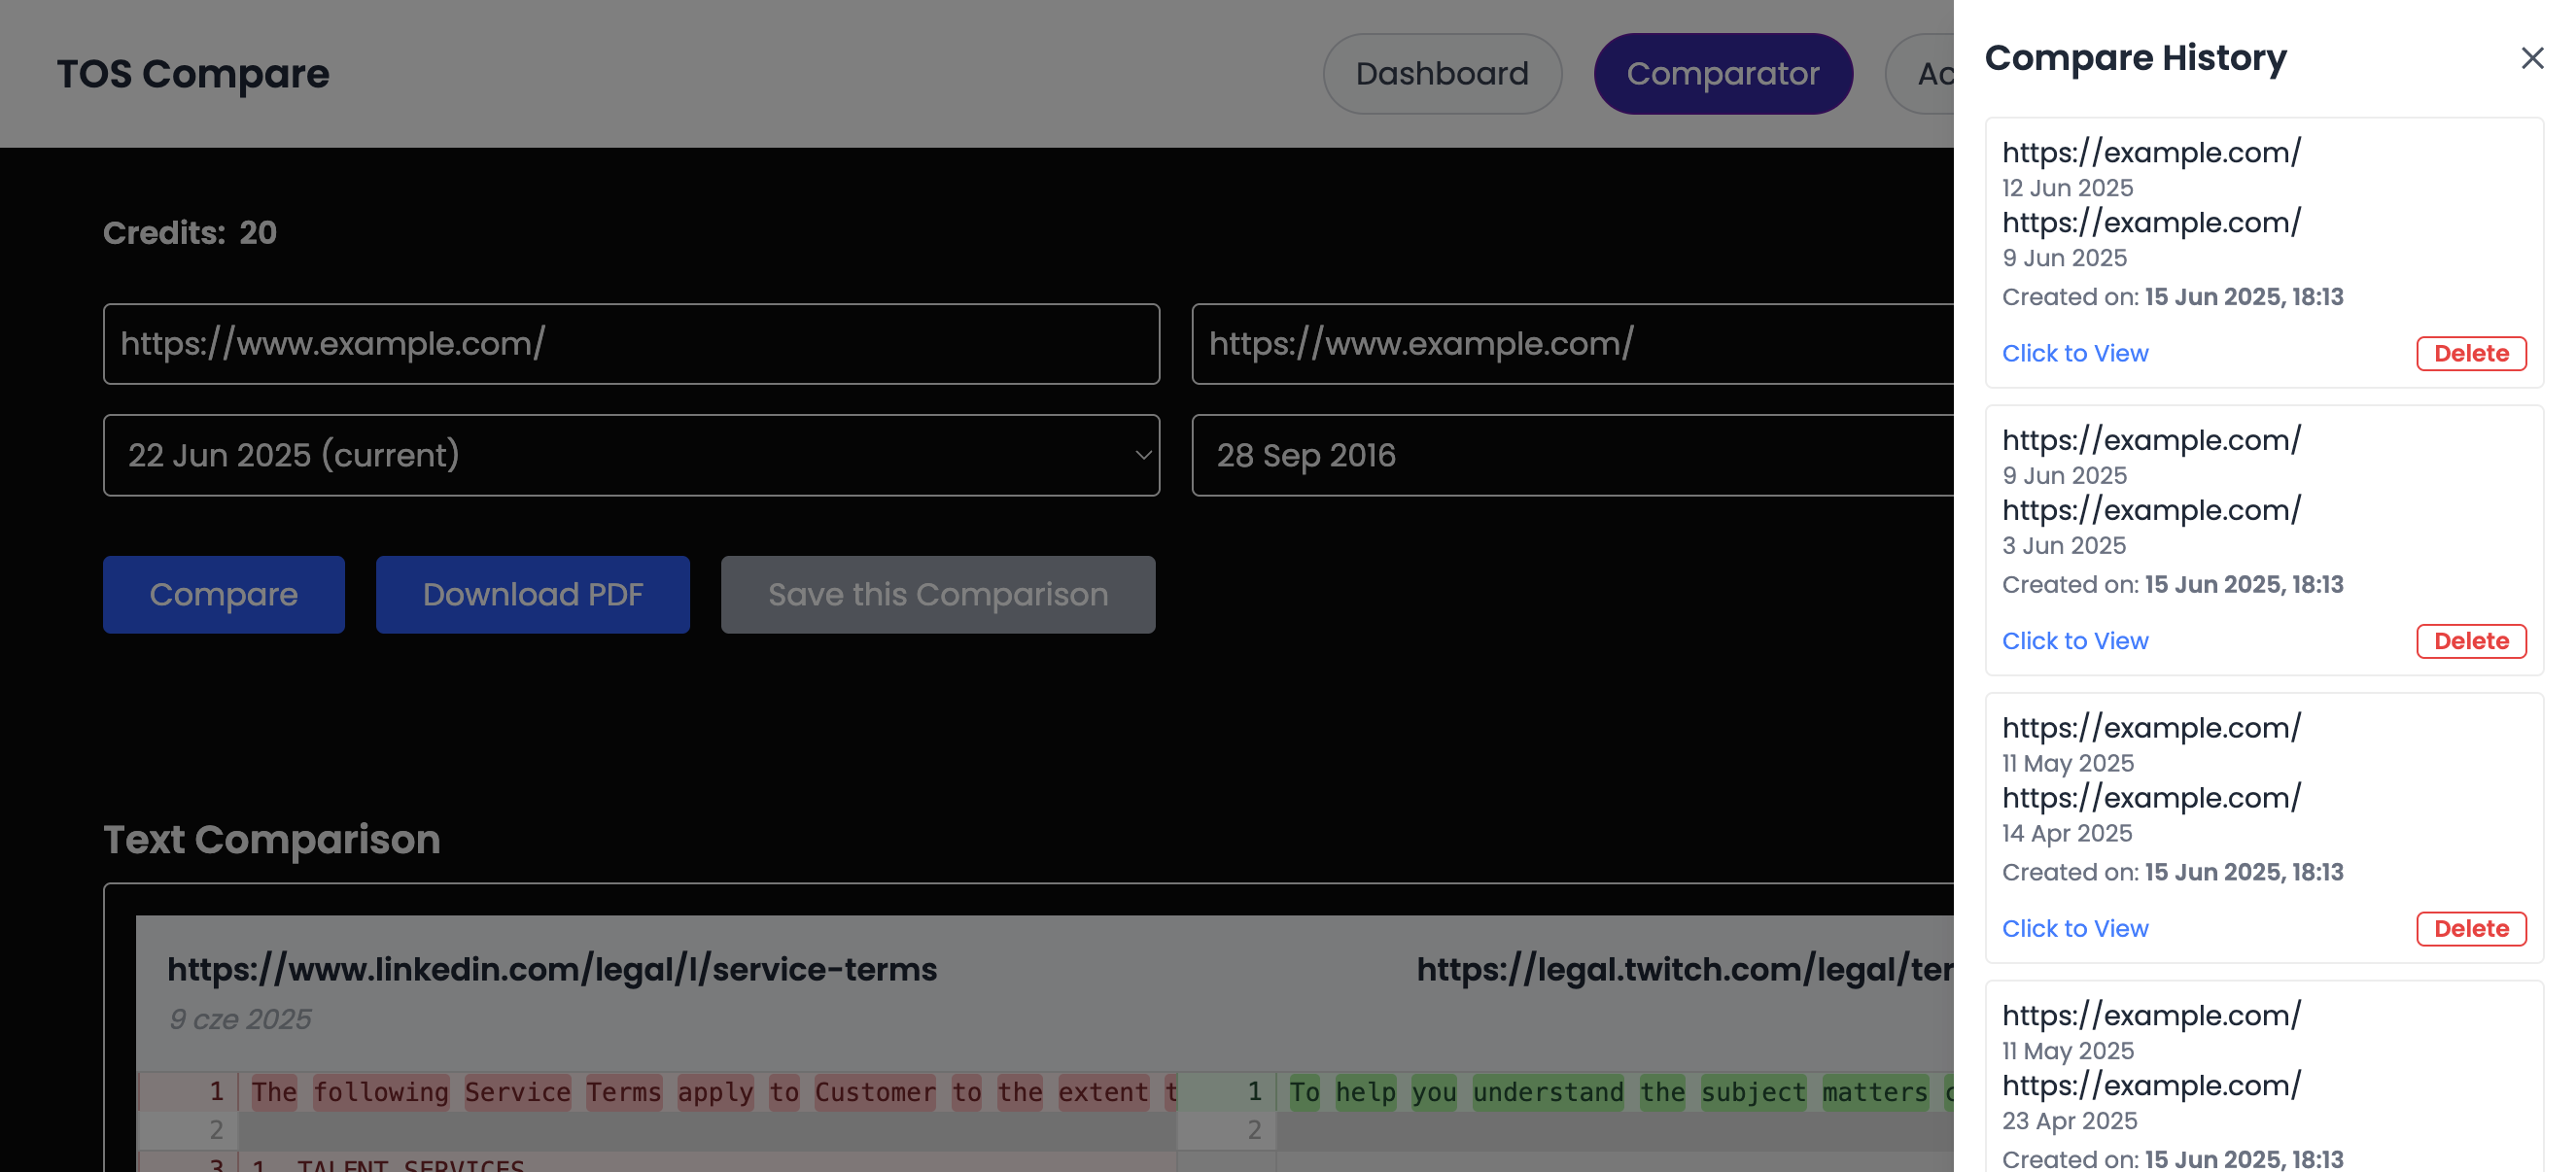The image size is (2576, 1172).
Task: Click the linkedin service-terms URL heading
Action: pyautogui.click(x=552, y=969)
